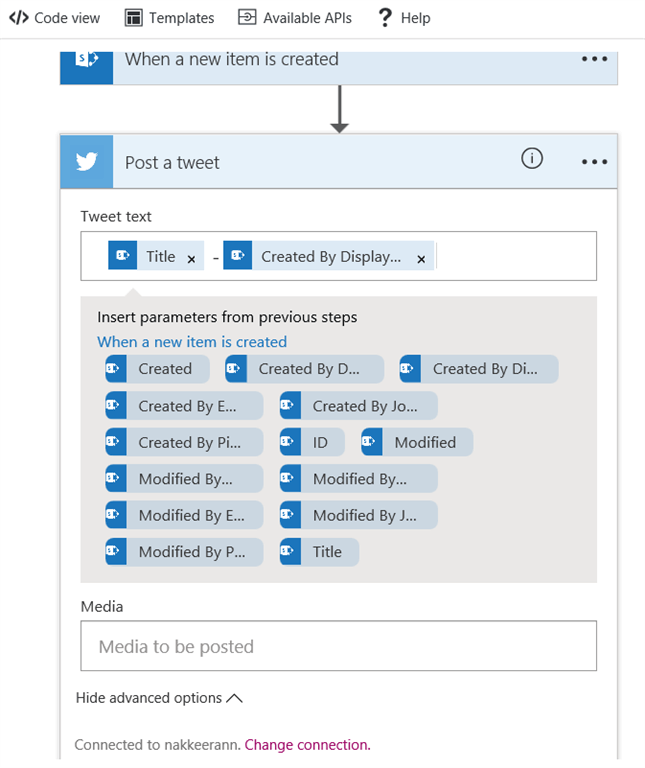Remove Created By Display token
645x768 pixels.
tap(421, 258)
